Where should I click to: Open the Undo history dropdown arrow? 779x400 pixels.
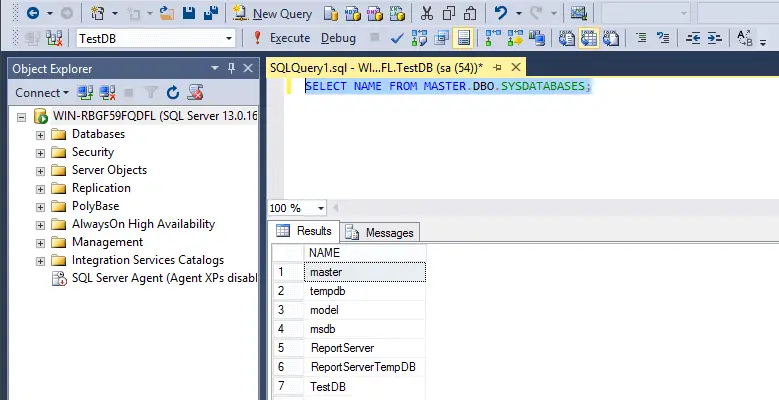tap(518, 13)
